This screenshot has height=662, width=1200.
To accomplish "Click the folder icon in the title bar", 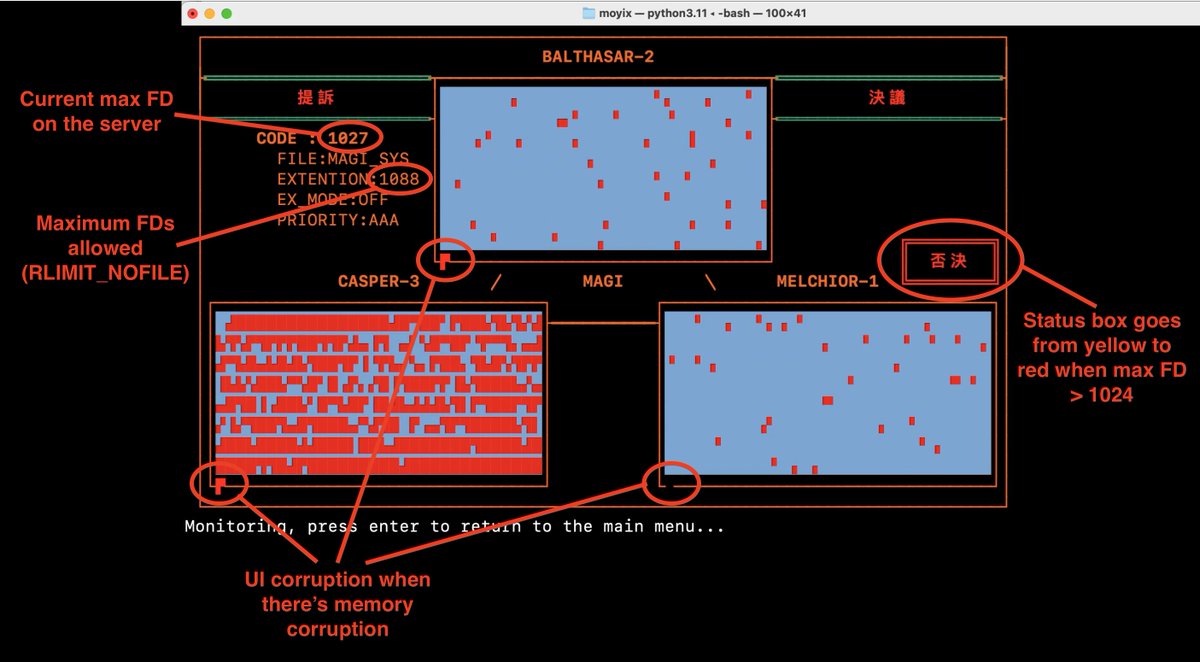I will click(590, 14).
